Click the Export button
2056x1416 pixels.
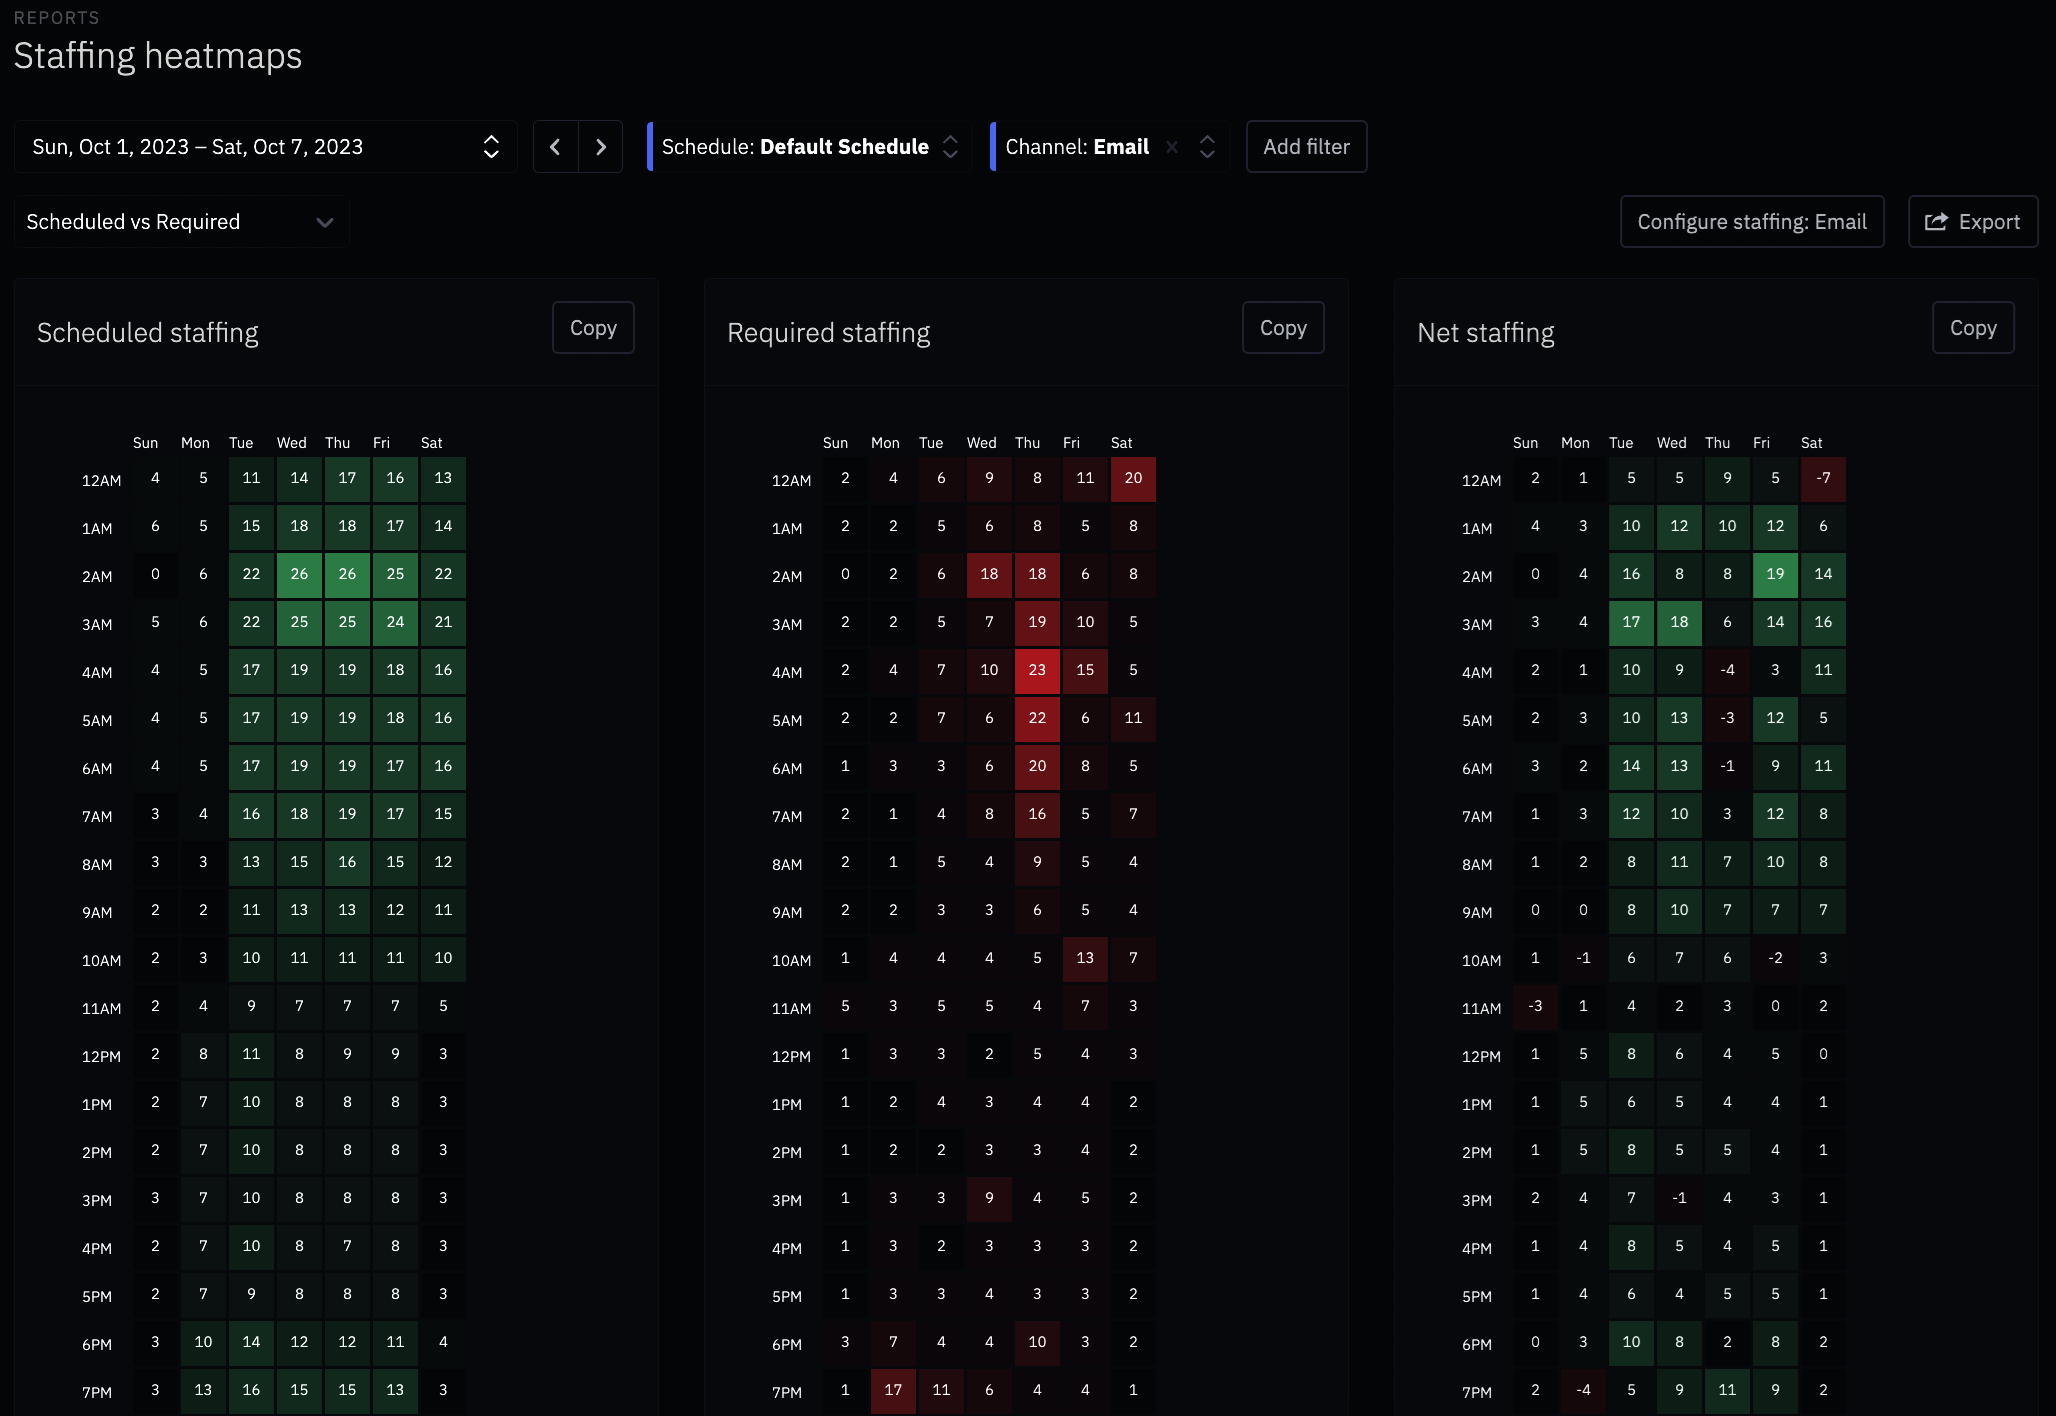[1972, 222]
